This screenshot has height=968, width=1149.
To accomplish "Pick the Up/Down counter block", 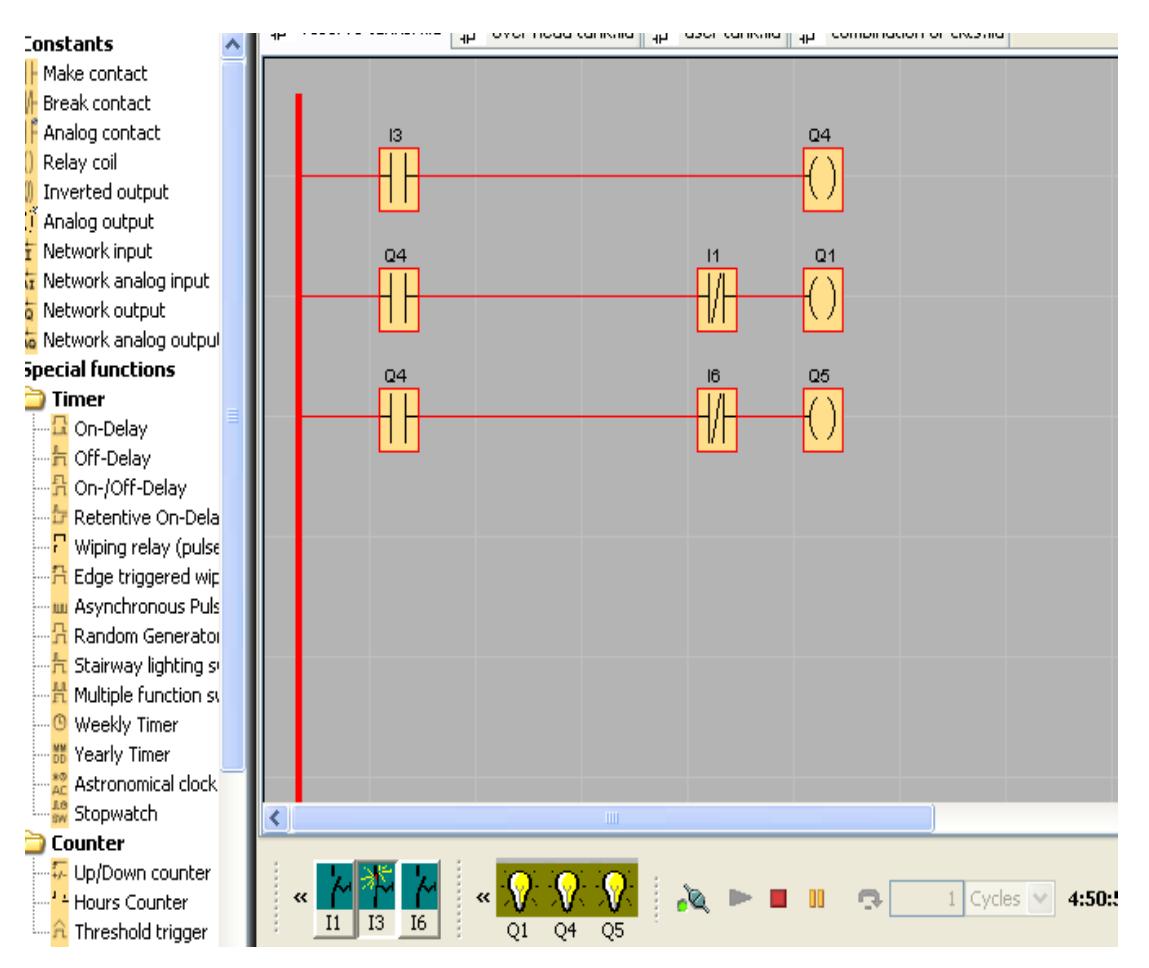I will click(x=131, y=873).
